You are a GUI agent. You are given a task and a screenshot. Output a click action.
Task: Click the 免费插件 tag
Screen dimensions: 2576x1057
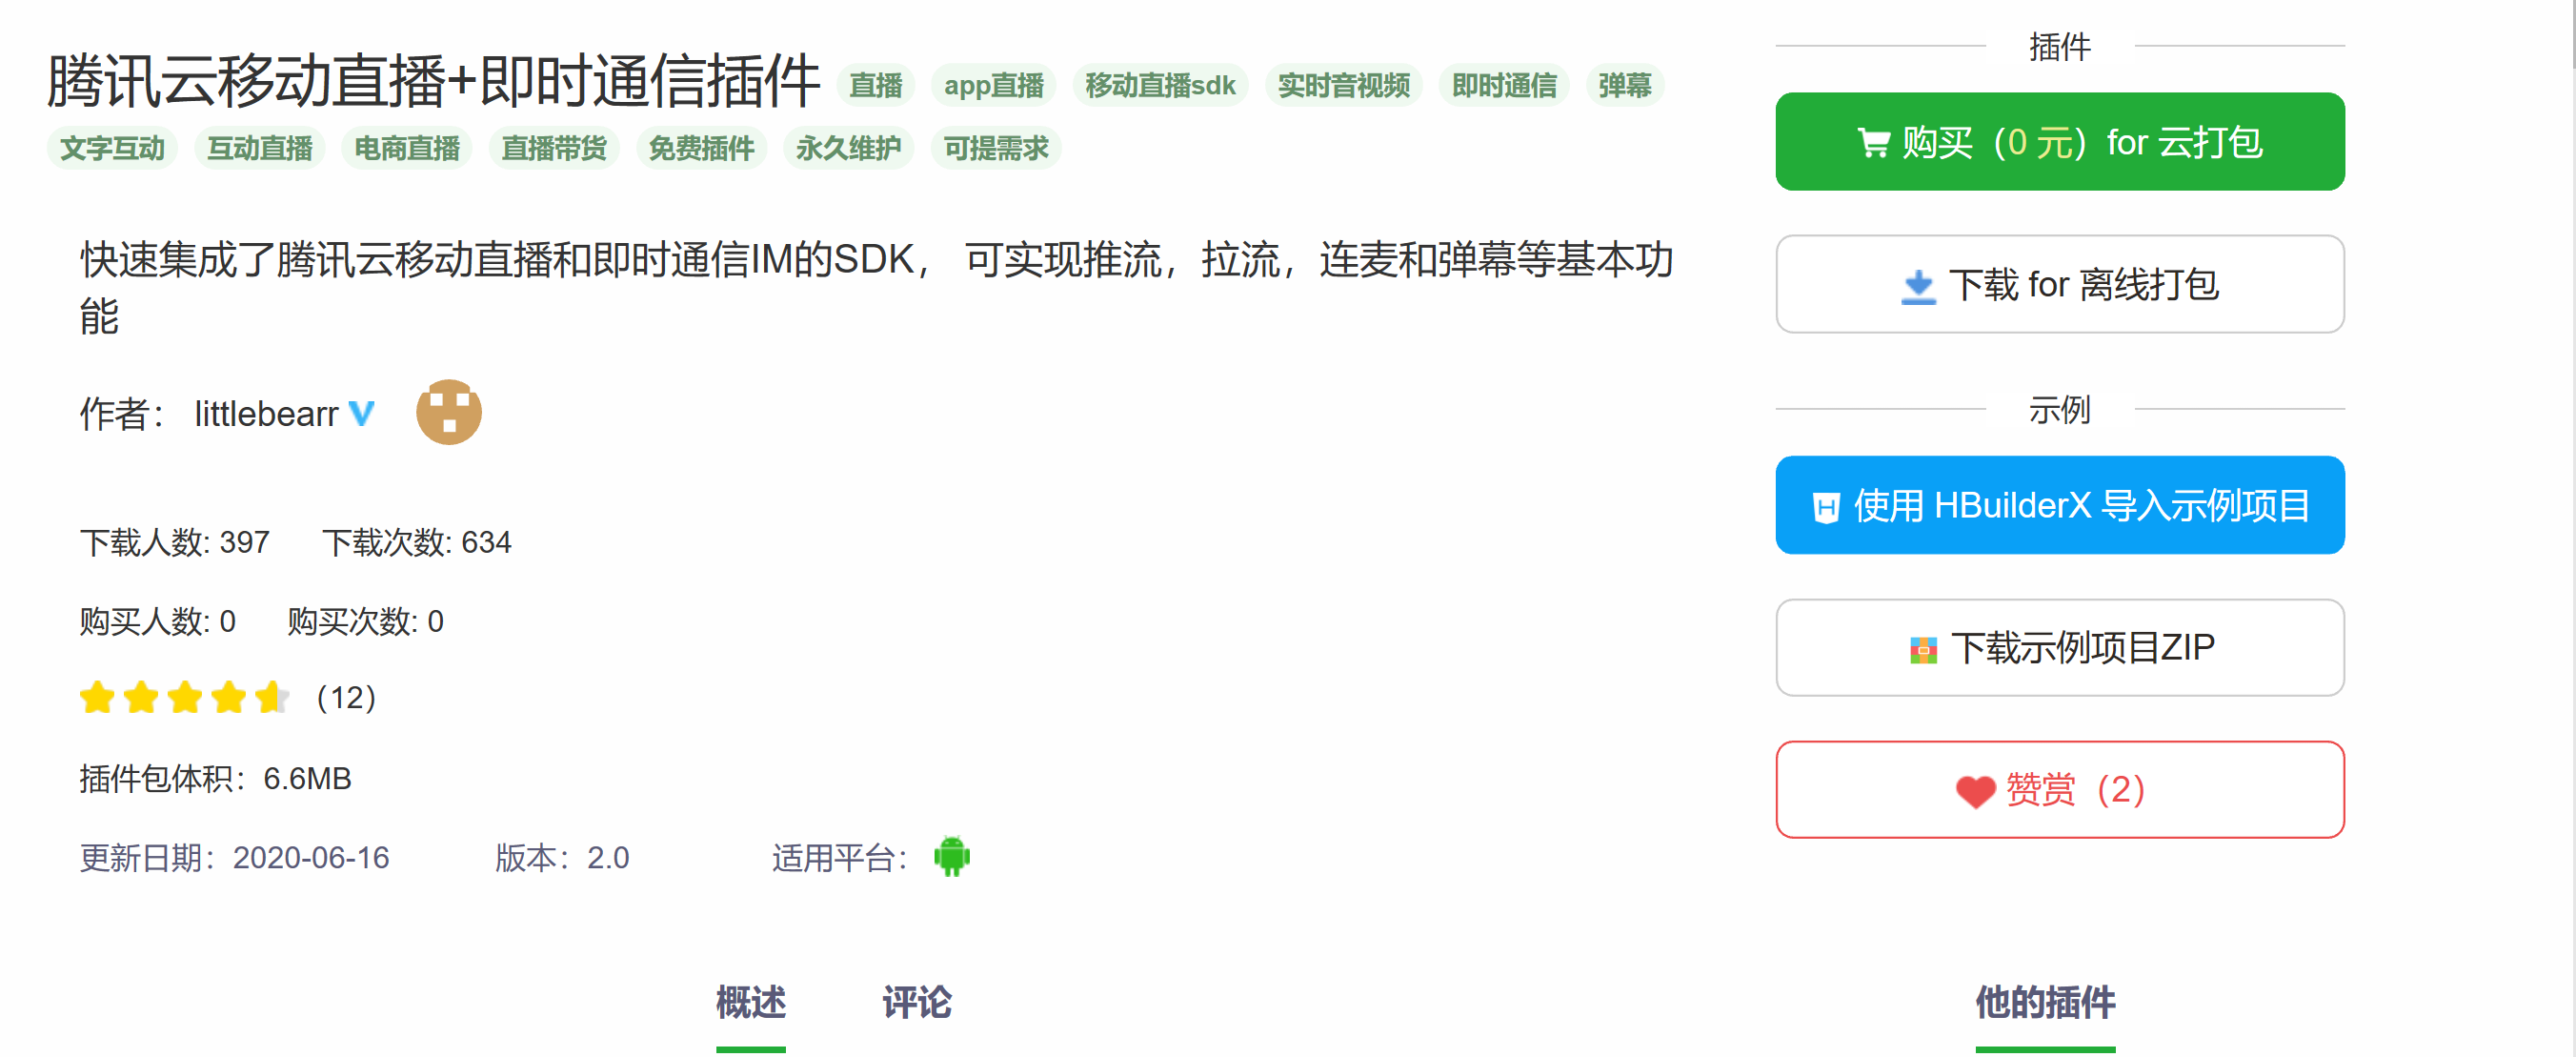click(701, 148)
